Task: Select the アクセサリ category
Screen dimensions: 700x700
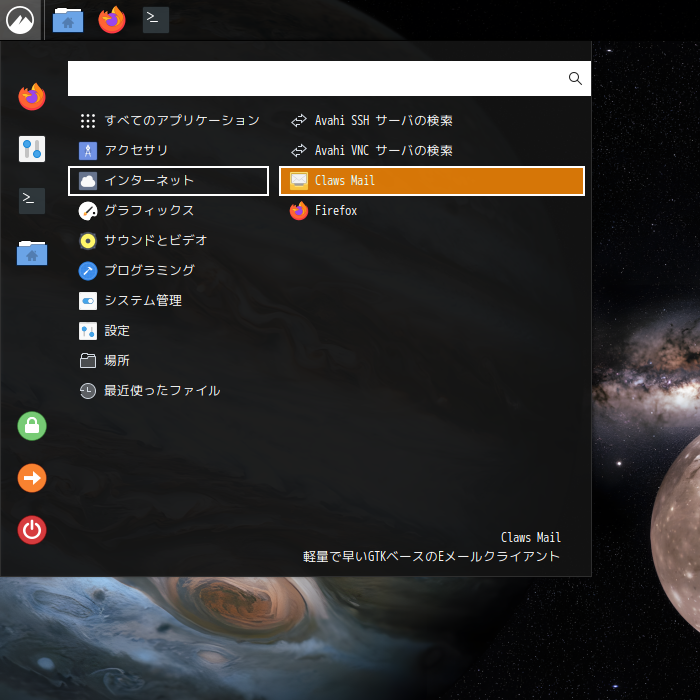Action: coord(168,150)
